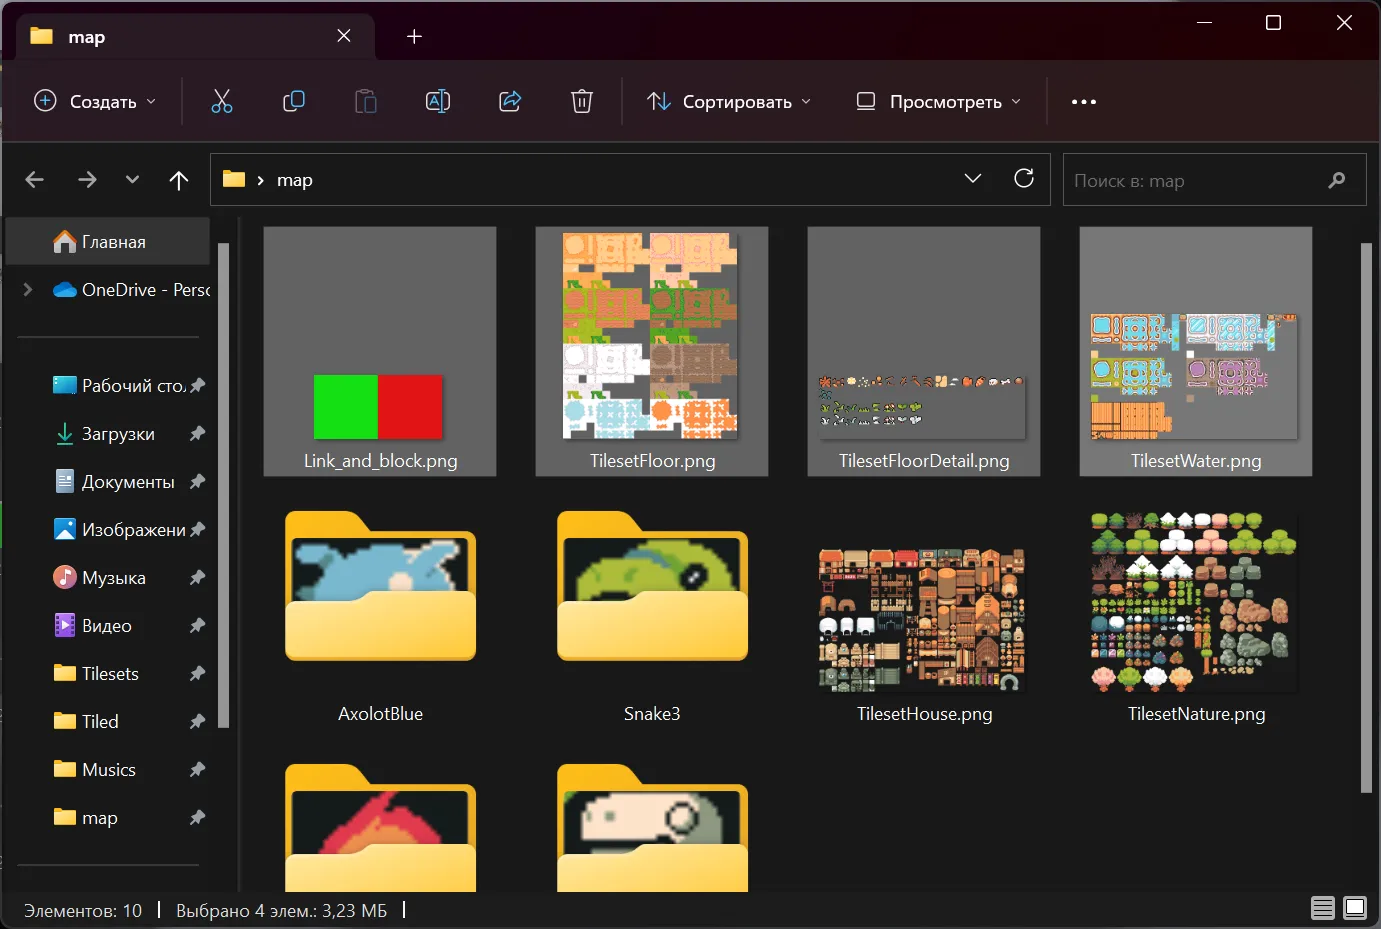Open a new tab with plus button

(414, 37)
